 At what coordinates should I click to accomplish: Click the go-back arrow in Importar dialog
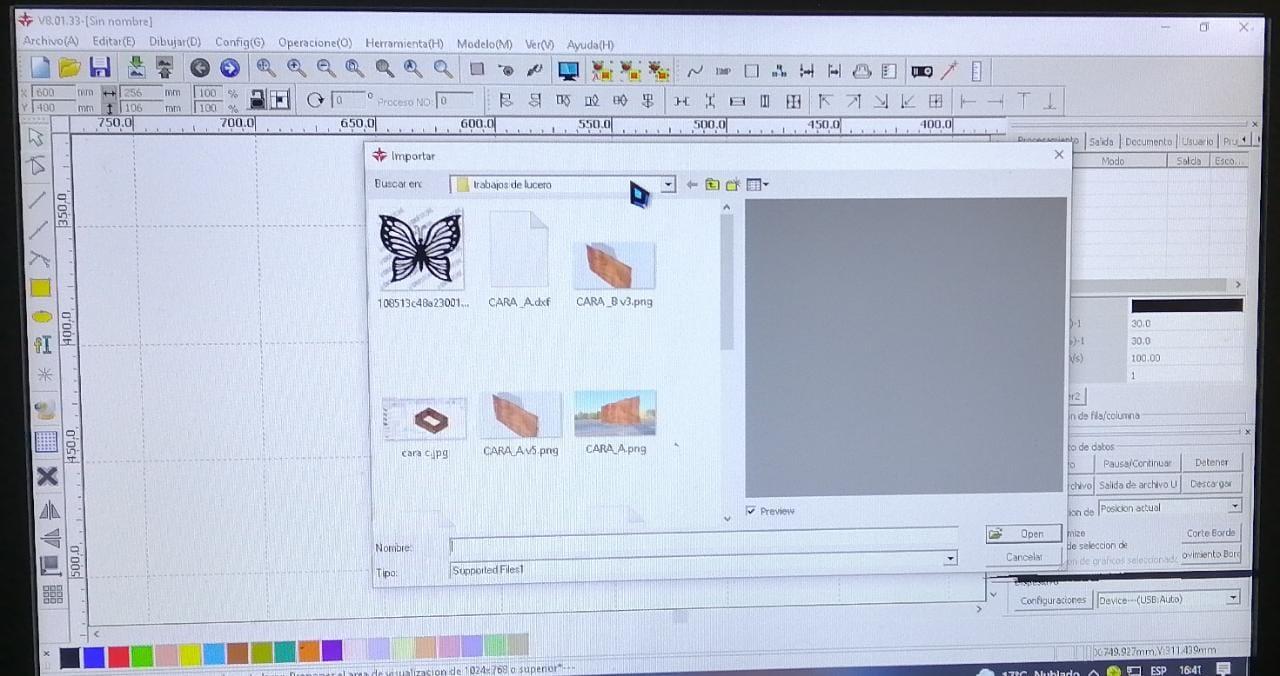point(692,185)
